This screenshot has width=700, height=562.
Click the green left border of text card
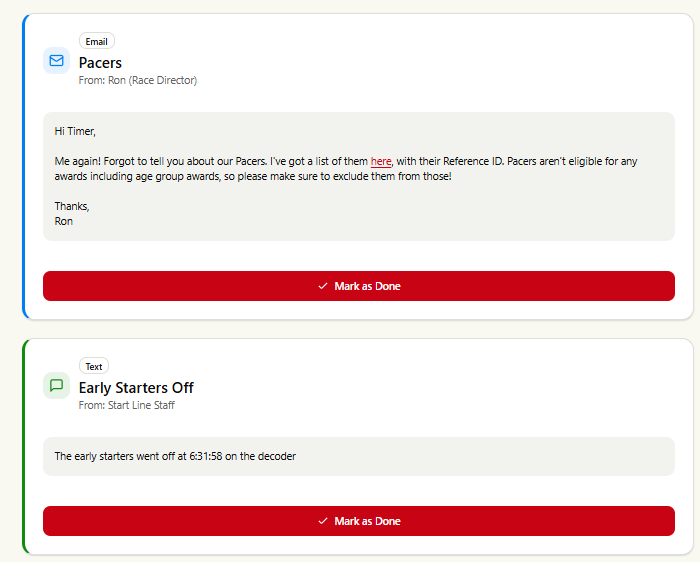[x=25, y=446]
